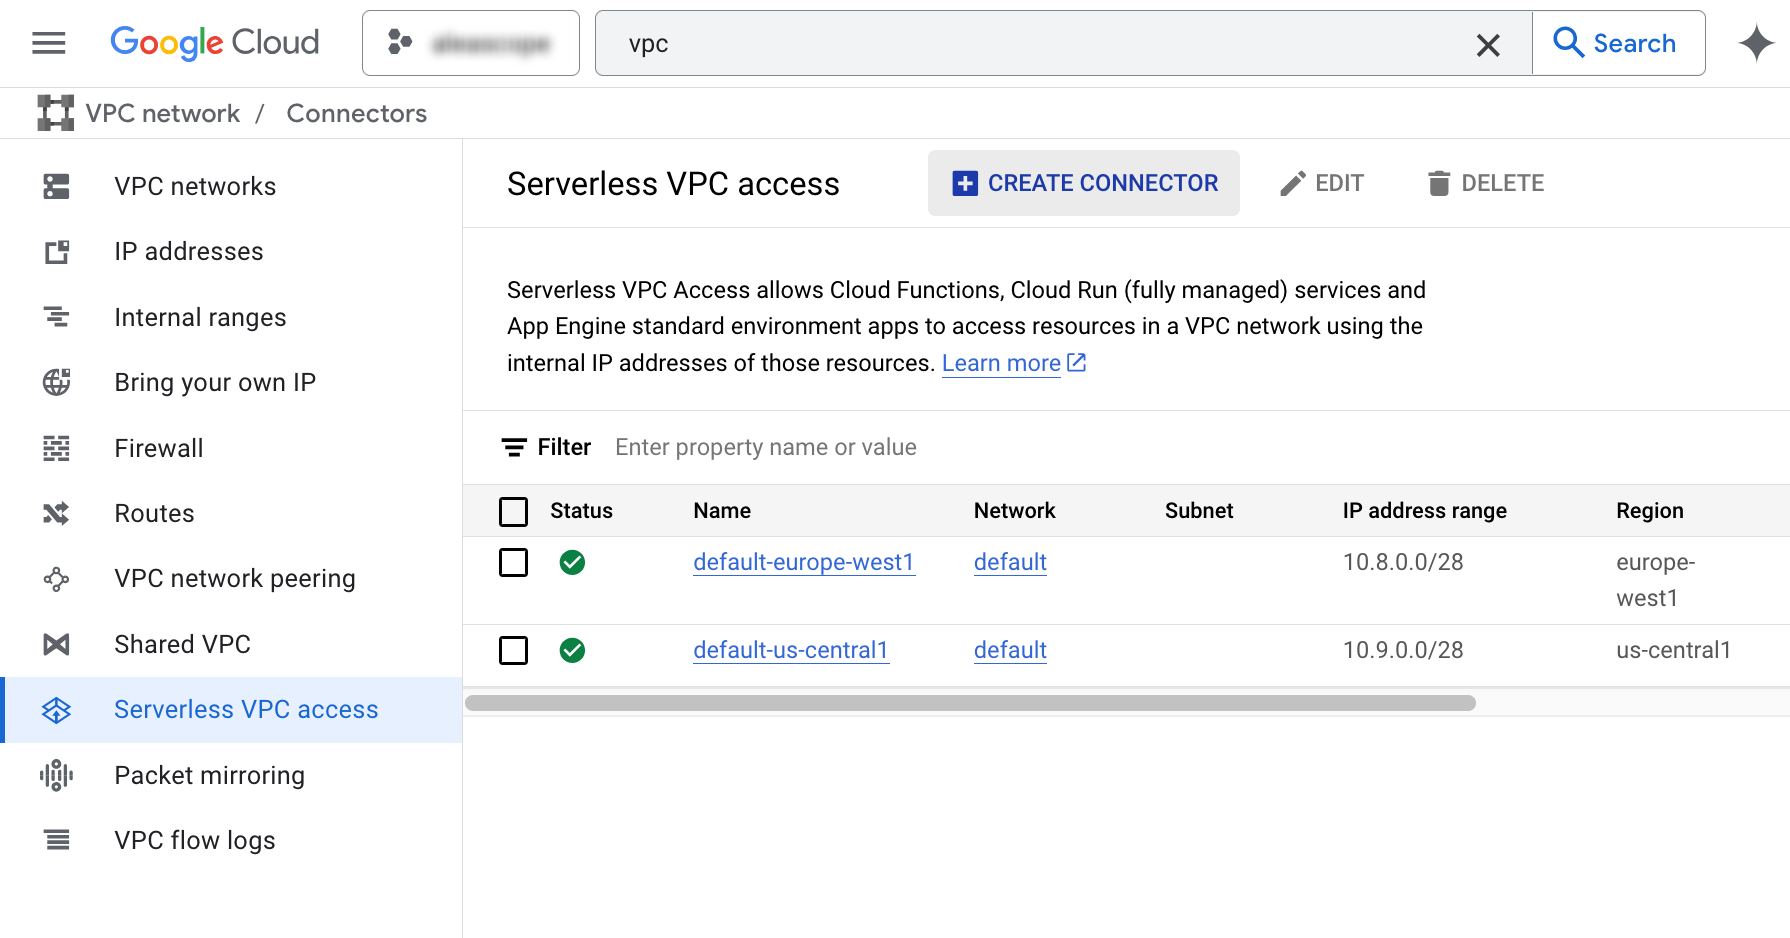The width and height of the screenshot is (1790, 938).
Task: Toggle the select-all header checkbox
Action: 514,511
